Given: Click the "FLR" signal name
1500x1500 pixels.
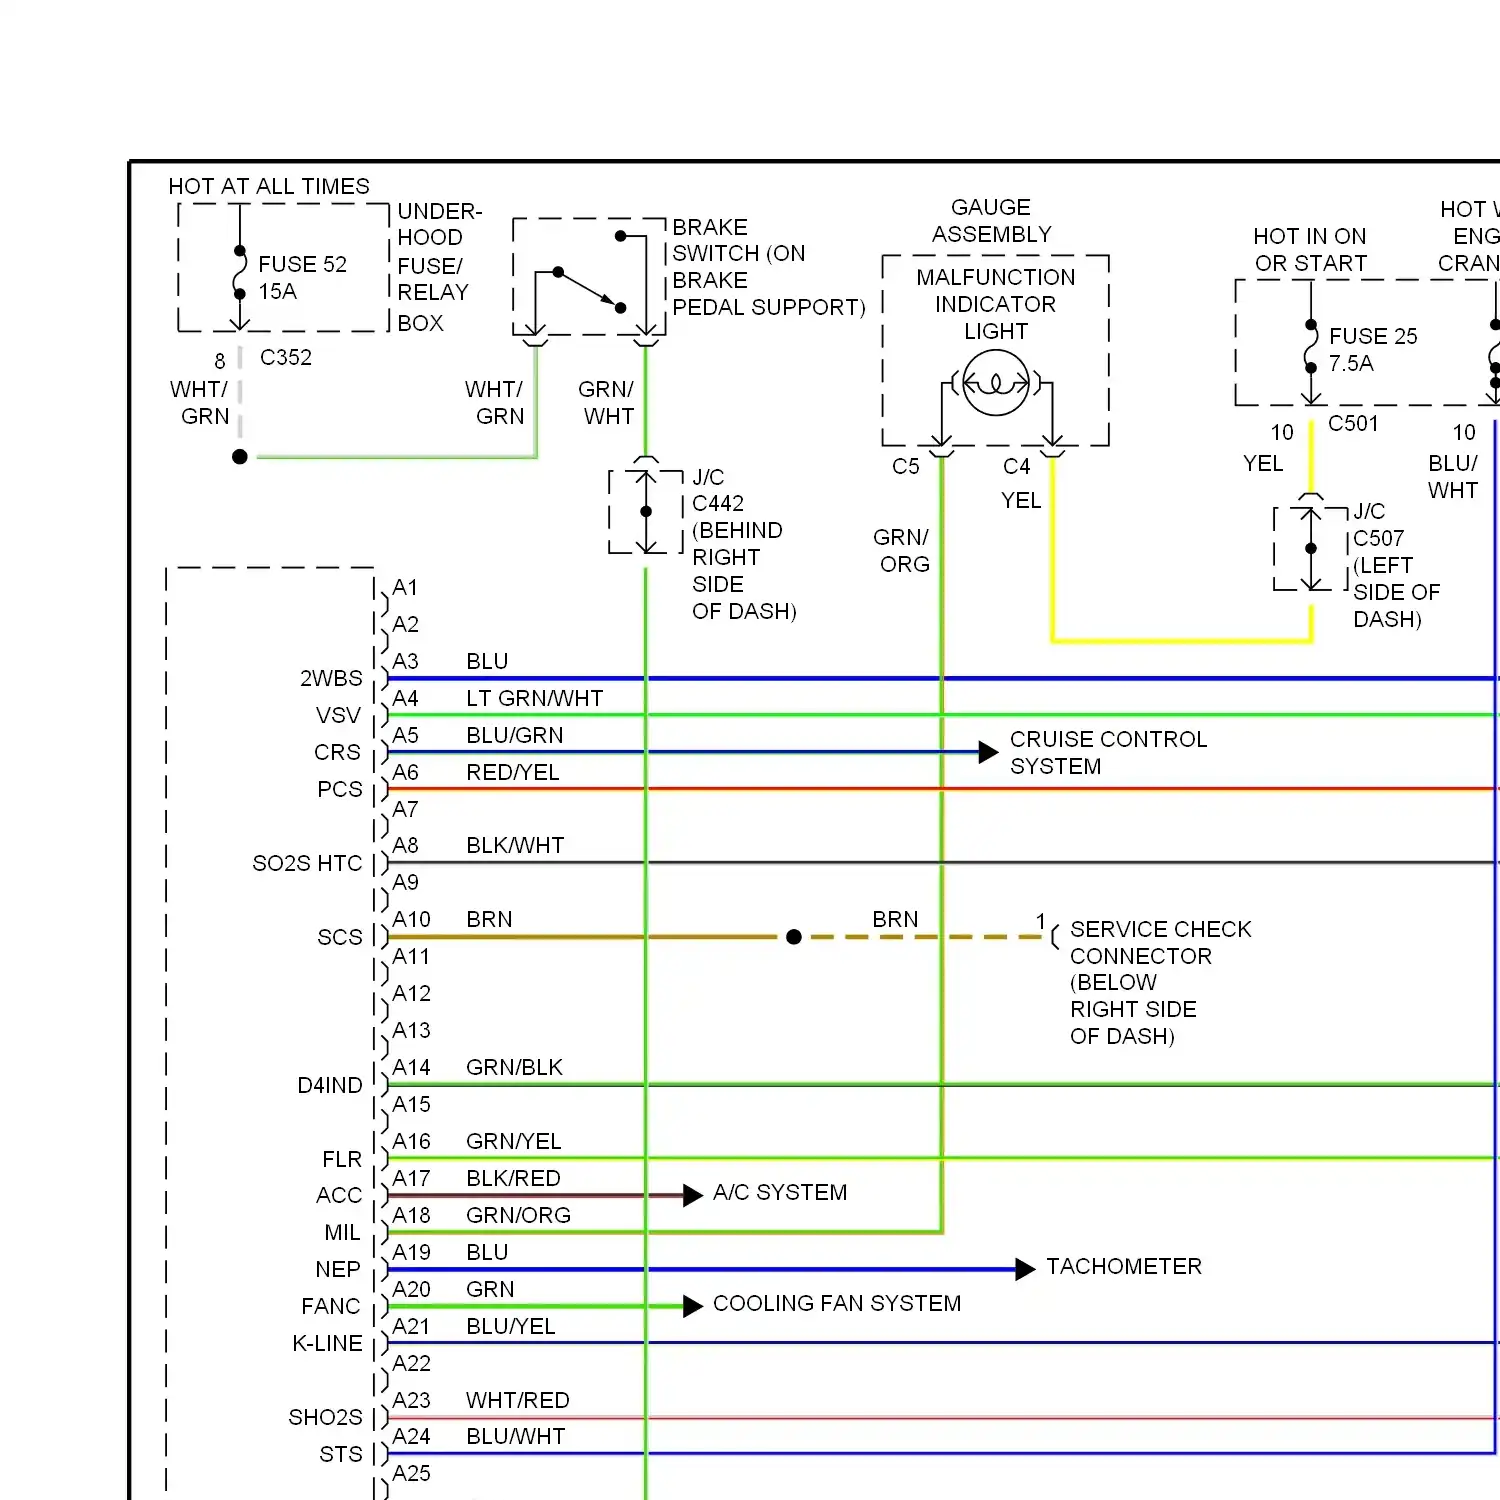Looking at the screenshot, I should click(342, 1159).
